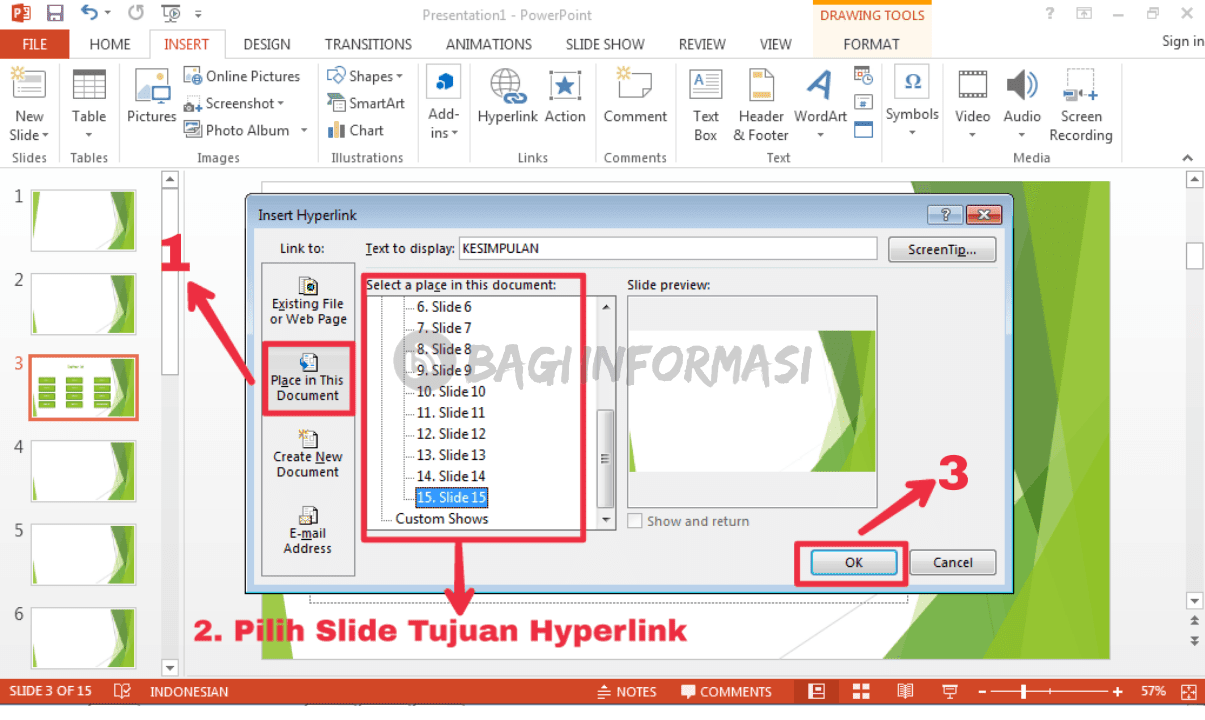Insert a Comment from ribbon
This screenshot has width=1205, height=720.
(635, 97)
